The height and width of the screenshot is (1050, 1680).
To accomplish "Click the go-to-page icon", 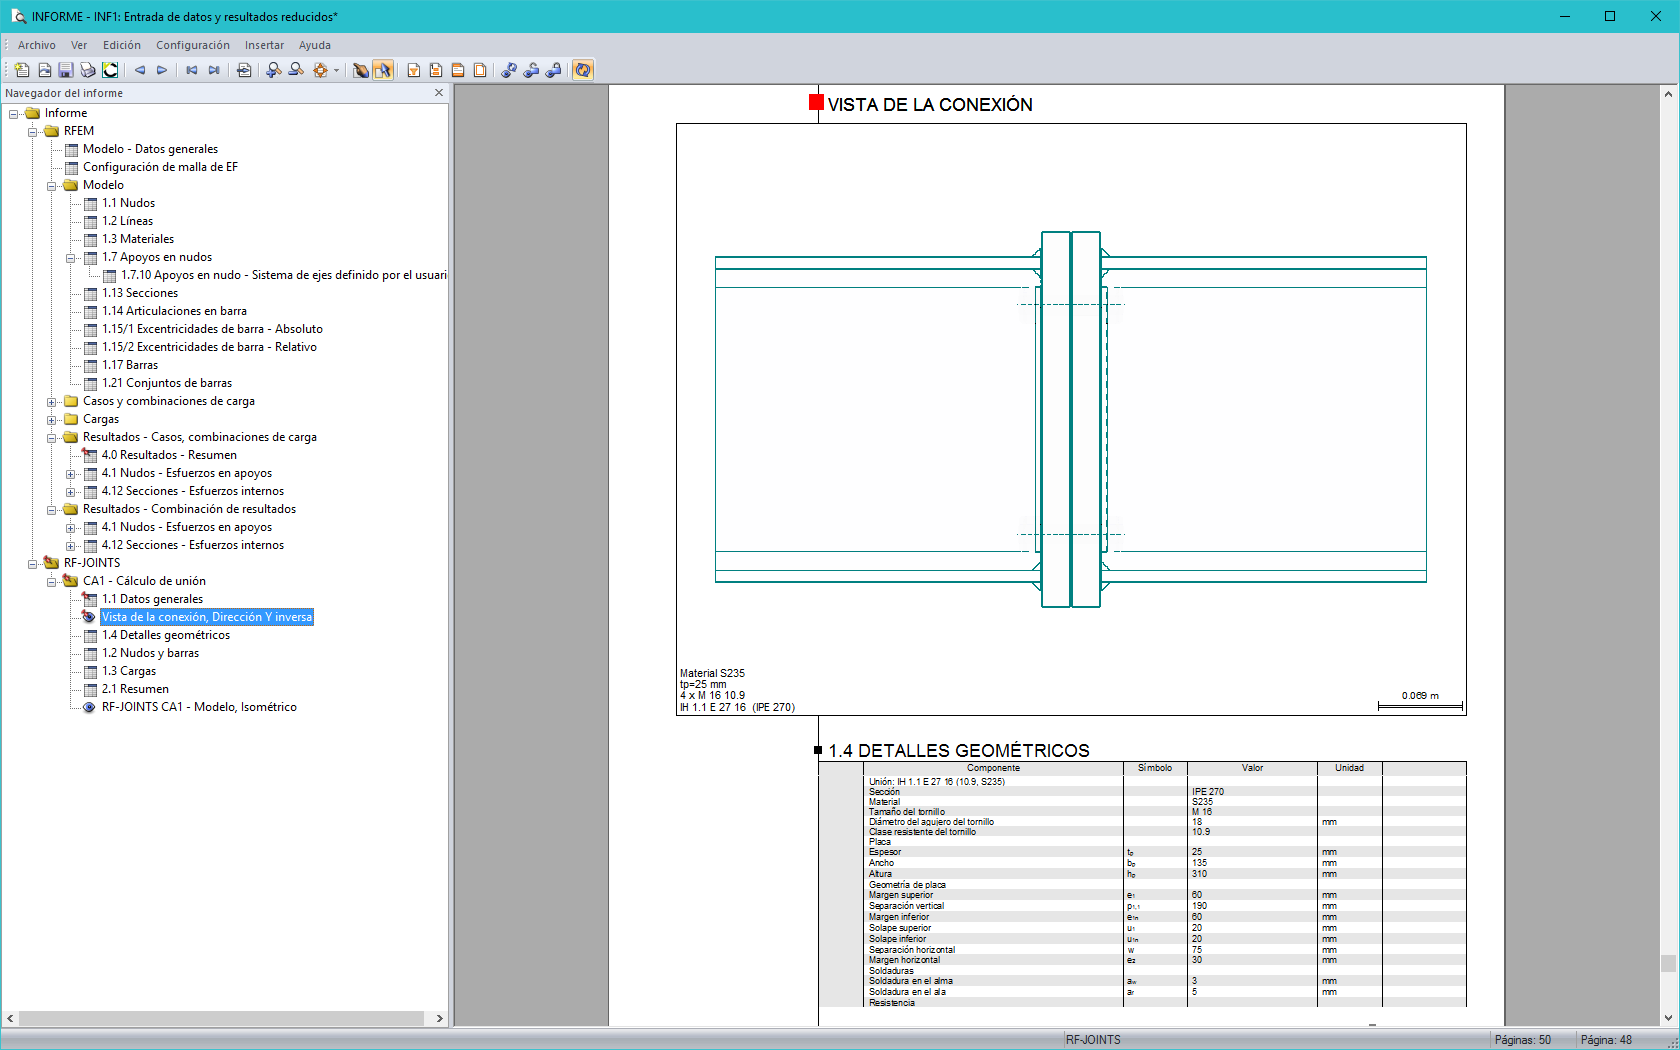I will (x=244, y=70).
